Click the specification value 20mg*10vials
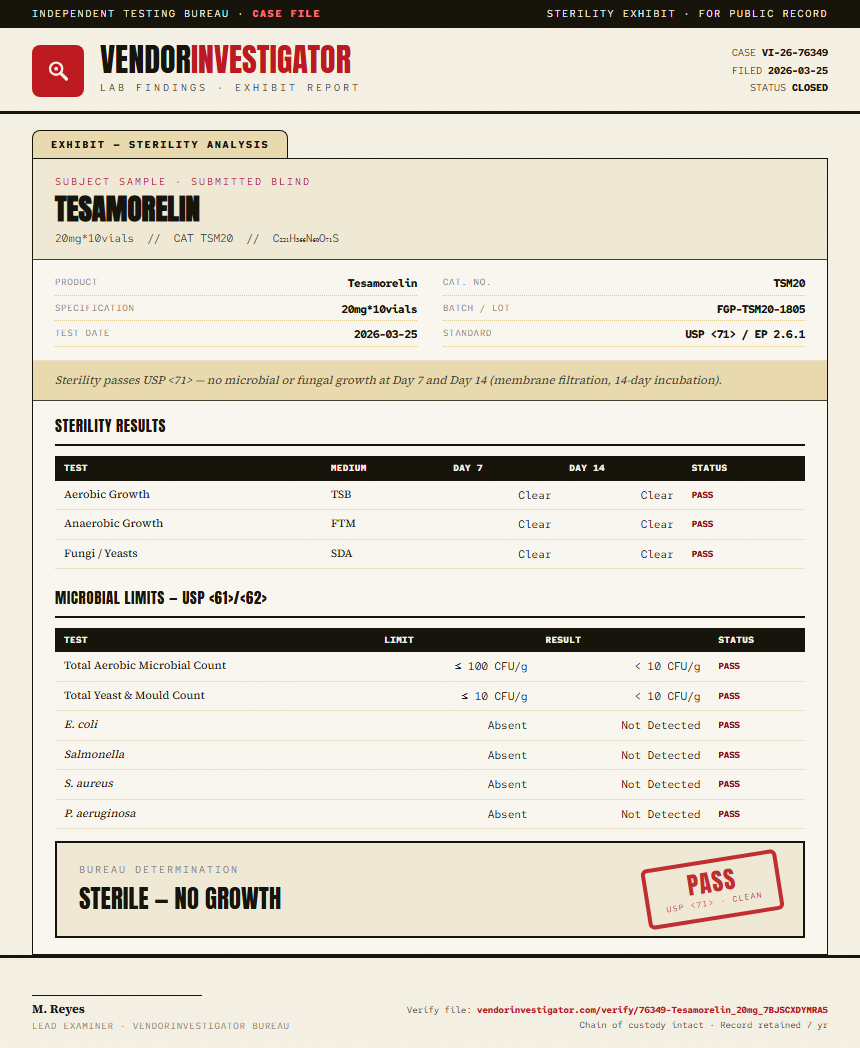Screen dimensions: 860x1048 379,309
